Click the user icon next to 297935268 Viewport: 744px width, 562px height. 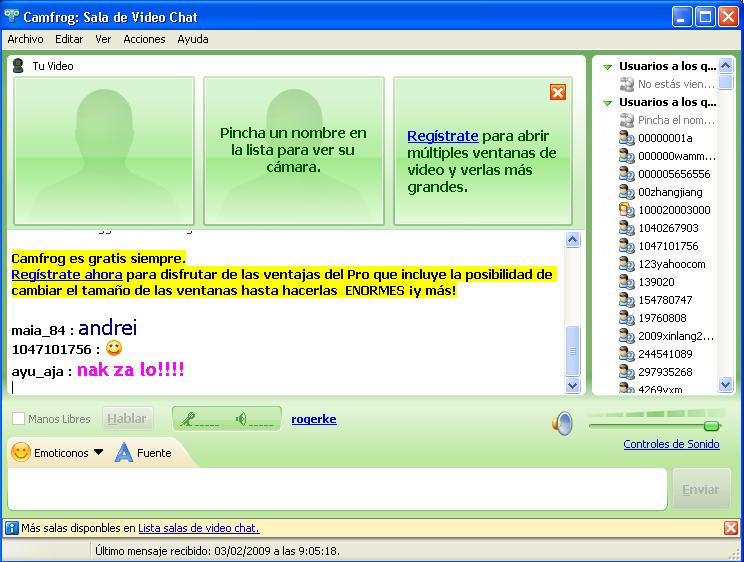626,372
